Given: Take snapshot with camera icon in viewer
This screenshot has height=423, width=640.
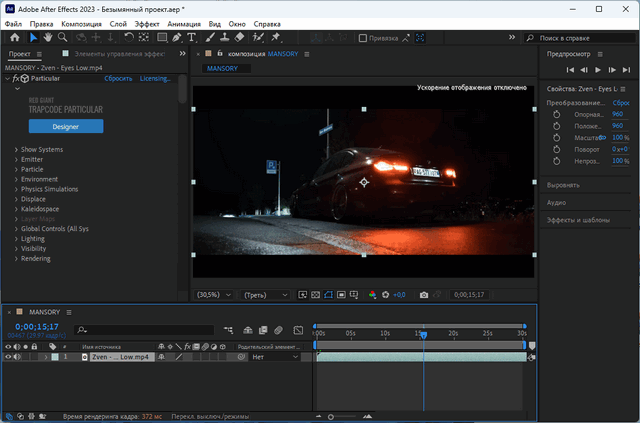Looking at the screenshot, I should 424,295.
